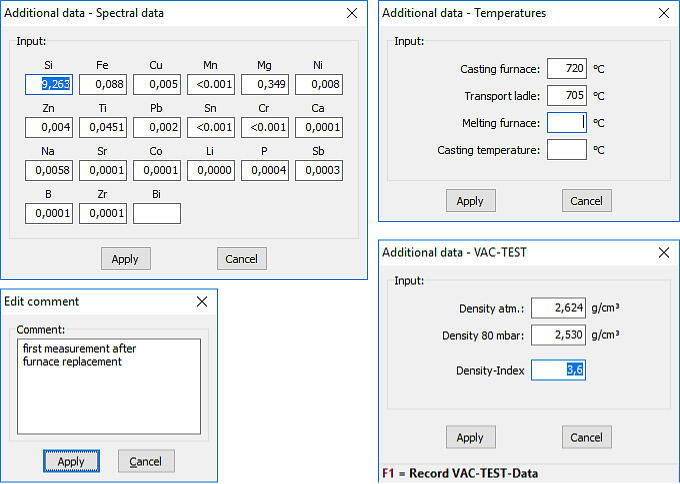Close the Spectral data dialog
The image size is (680, 484).
tap(351, 13)
